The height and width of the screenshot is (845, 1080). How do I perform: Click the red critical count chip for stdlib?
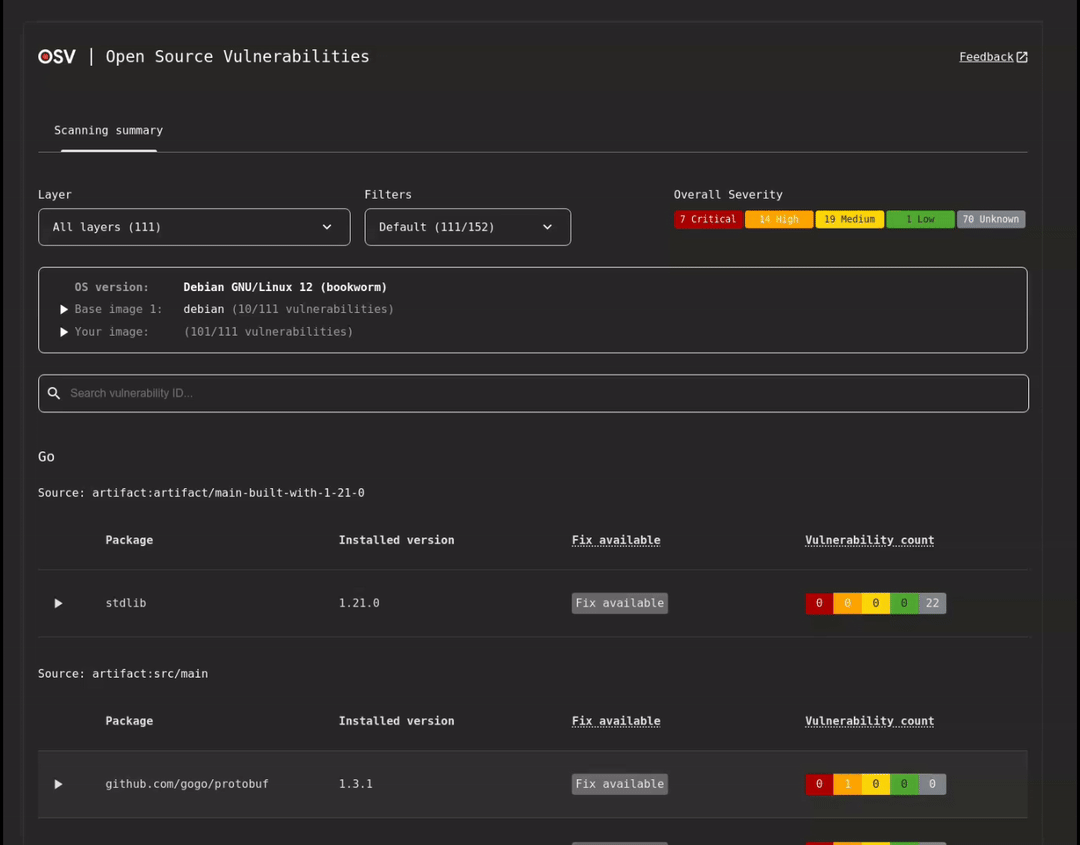[818, 602]
